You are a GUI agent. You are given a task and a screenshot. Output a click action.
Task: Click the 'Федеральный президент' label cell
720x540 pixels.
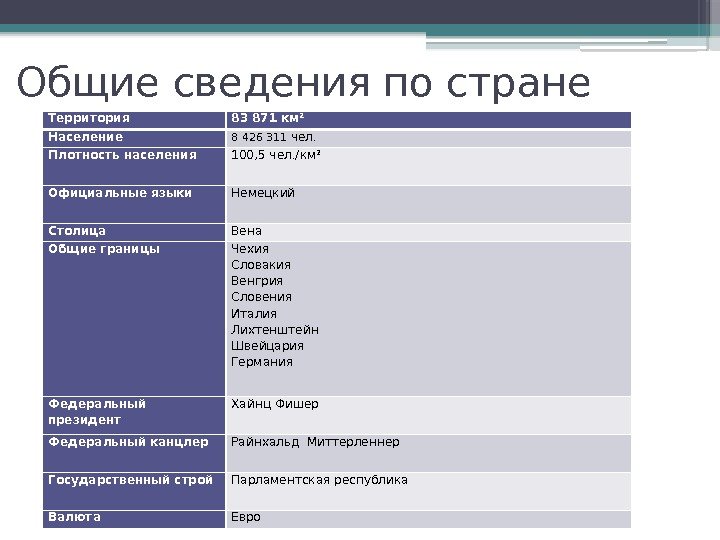(x=134, y=415)
